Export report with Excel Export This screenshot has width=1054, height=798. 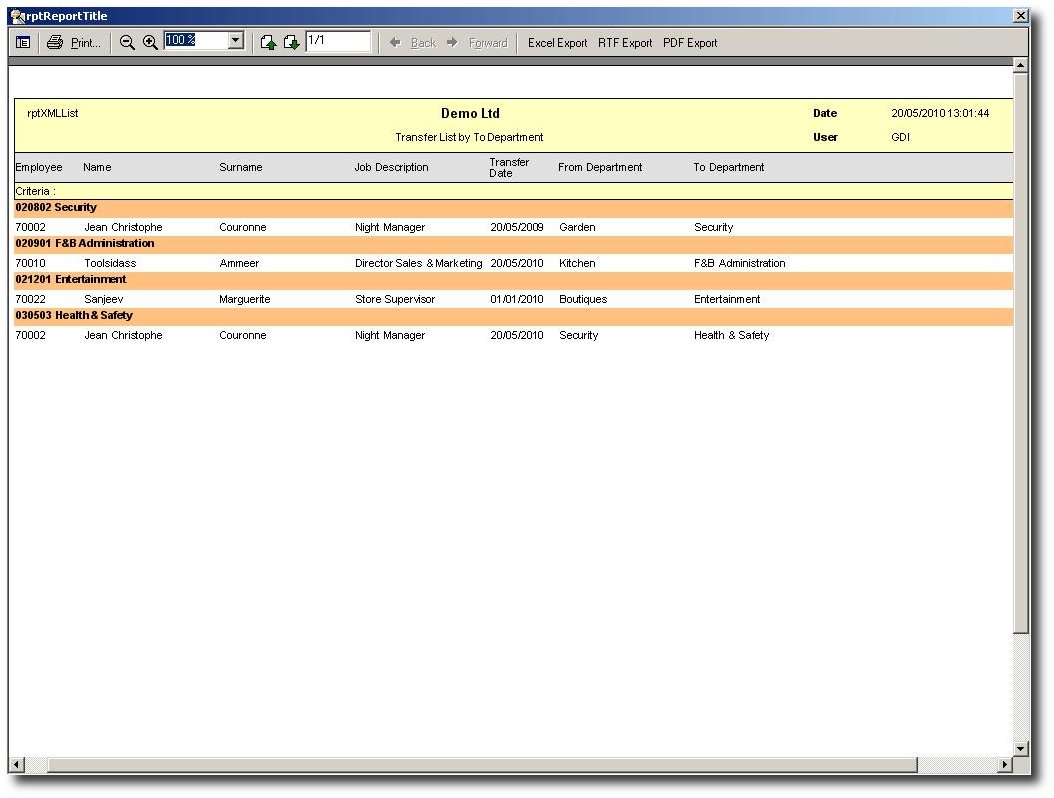(x=557, y=43)
